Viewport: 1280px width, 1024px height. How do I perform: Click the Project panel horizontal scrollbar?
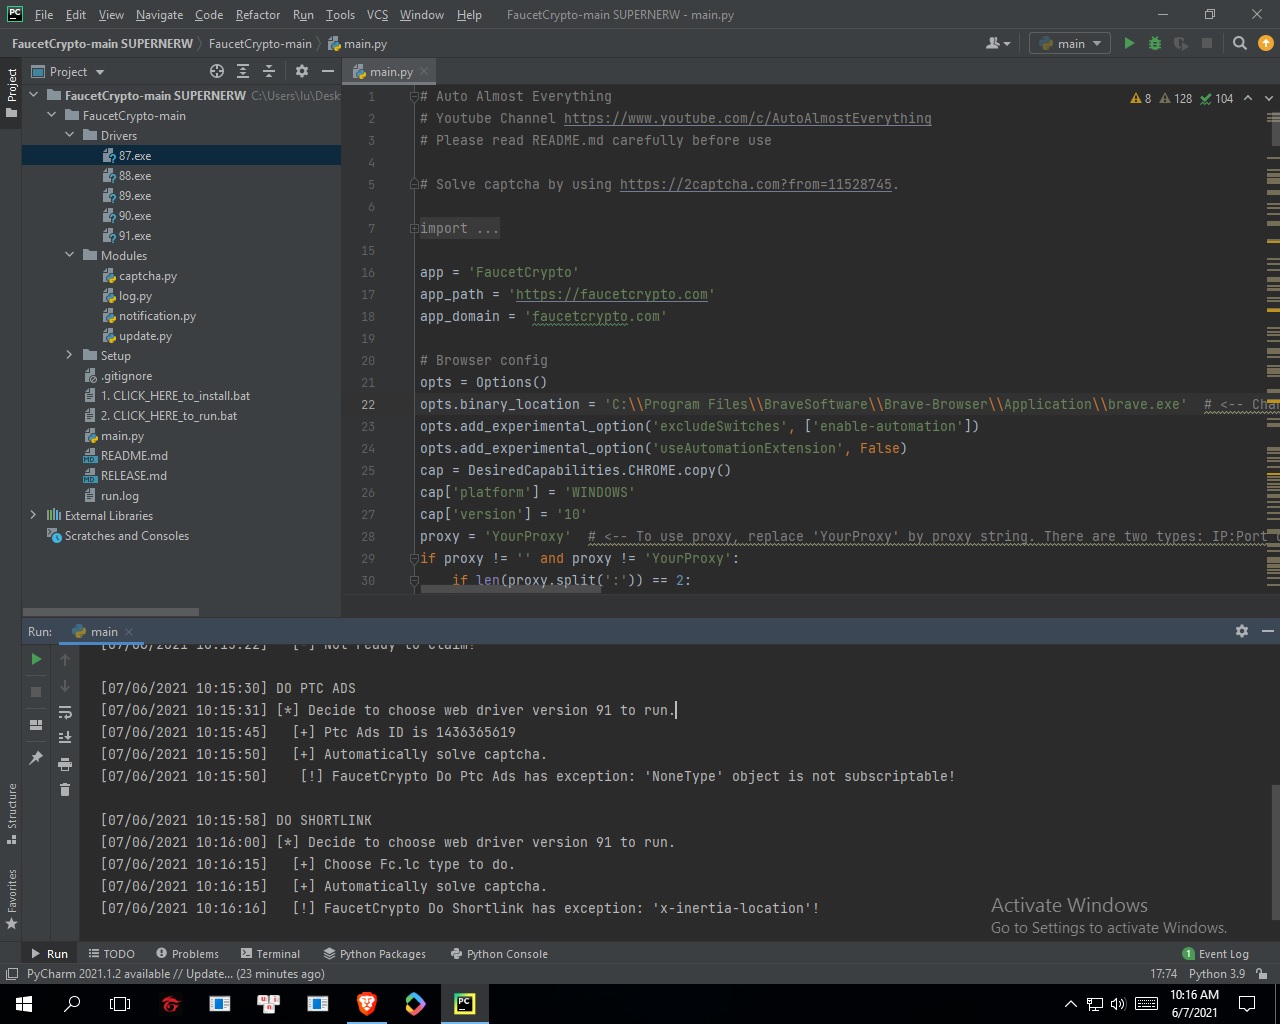coord(111,611)
